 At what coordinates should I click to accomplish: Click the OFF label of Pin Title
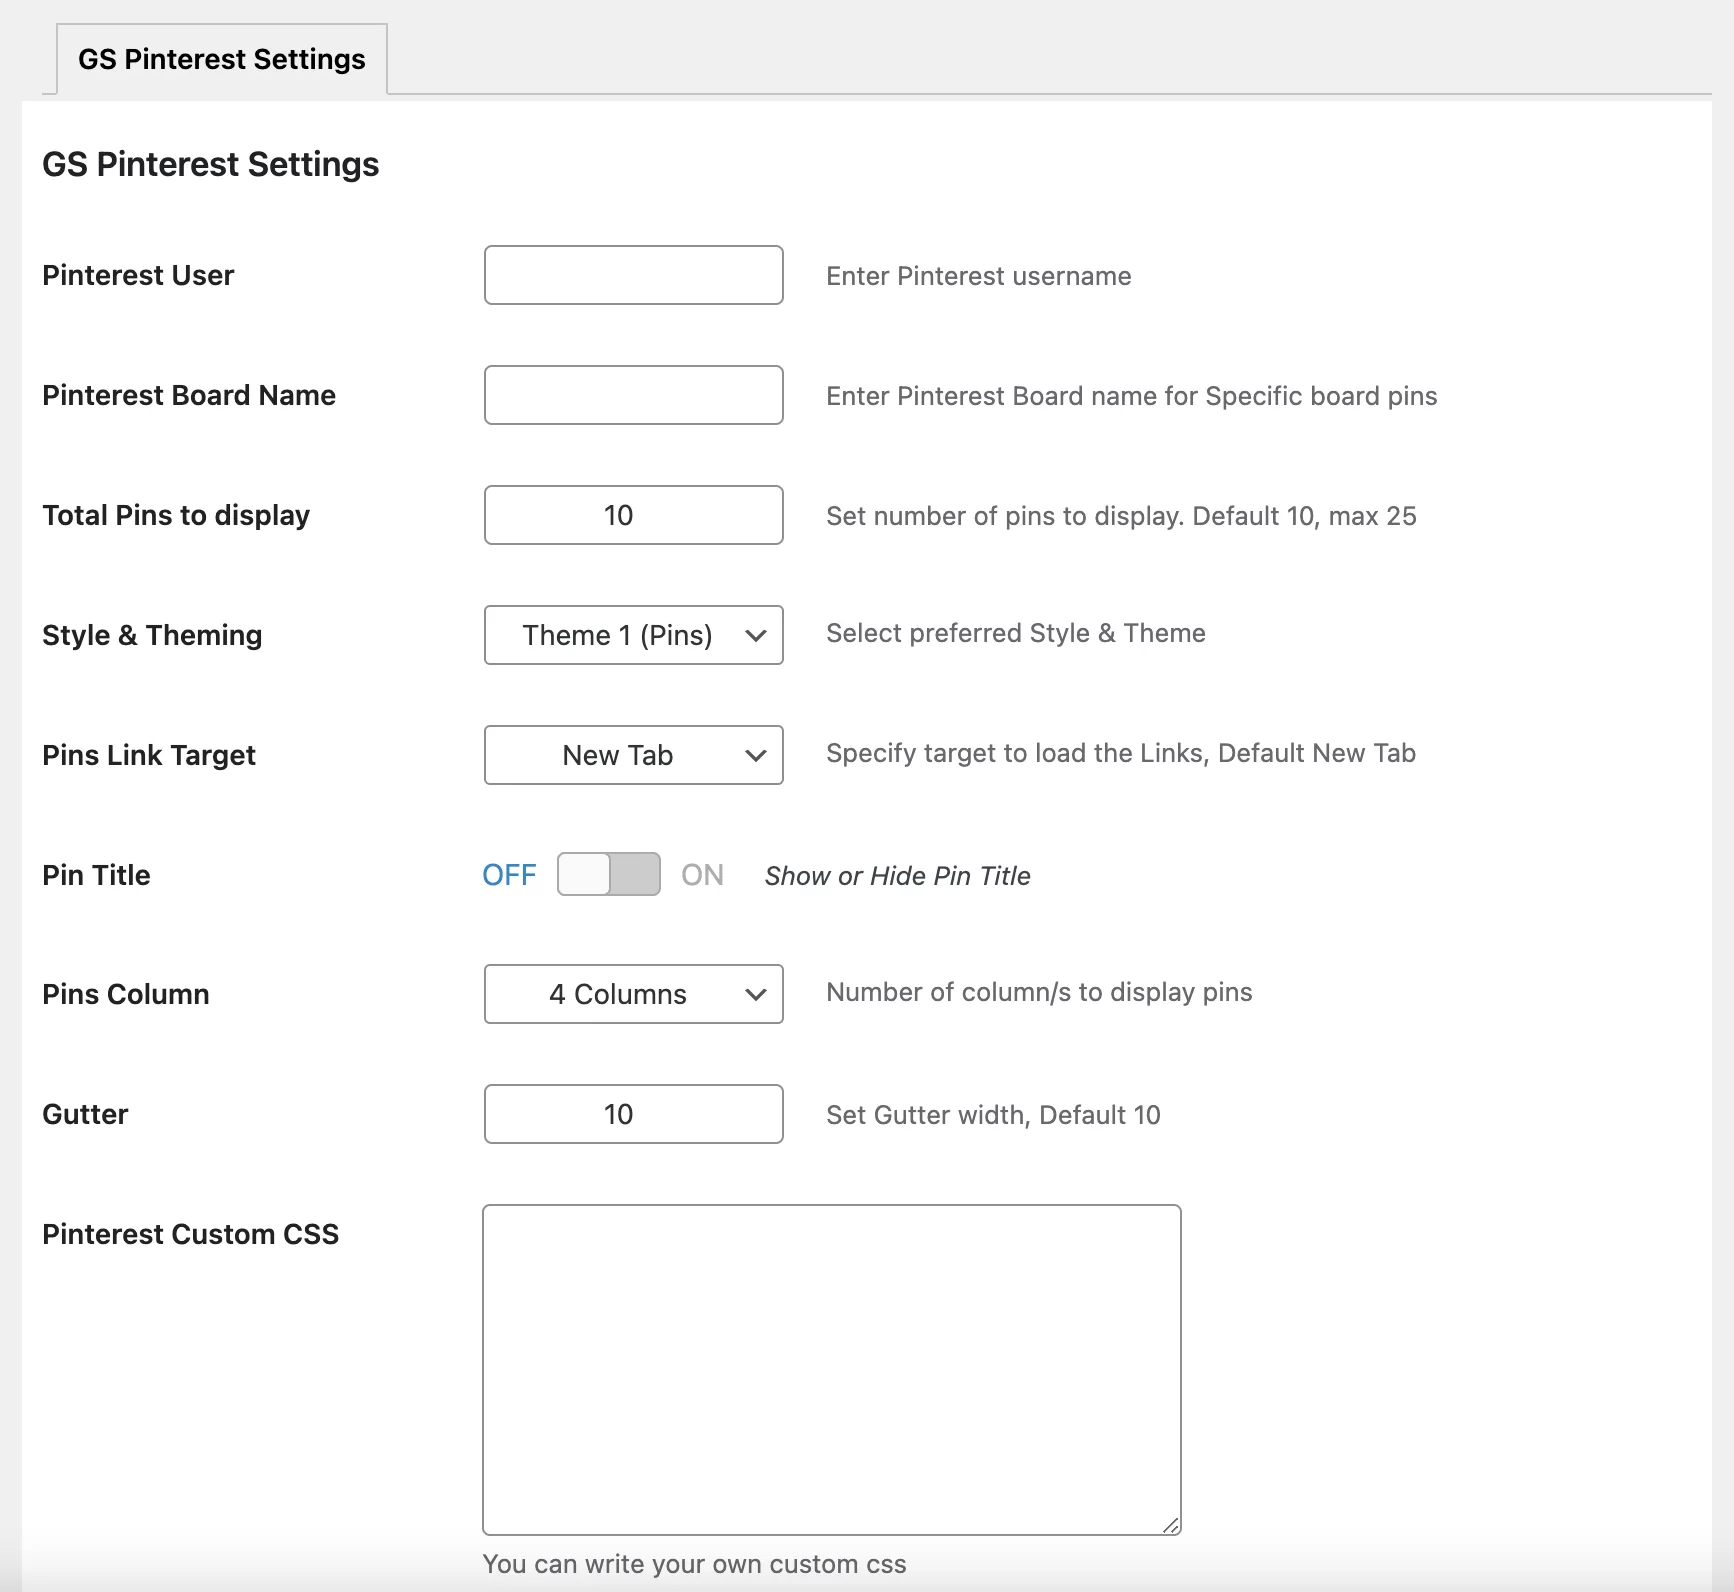tap(509, 875)
